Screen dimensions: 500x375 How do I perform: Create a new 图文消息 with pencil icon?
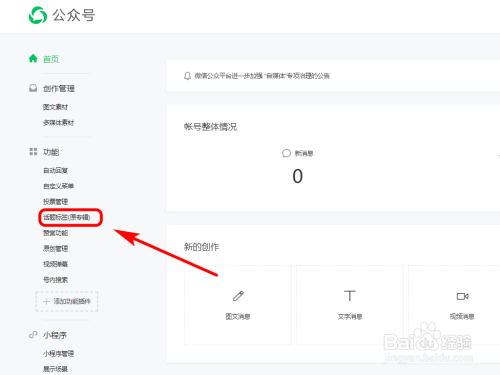pos(238,305)
